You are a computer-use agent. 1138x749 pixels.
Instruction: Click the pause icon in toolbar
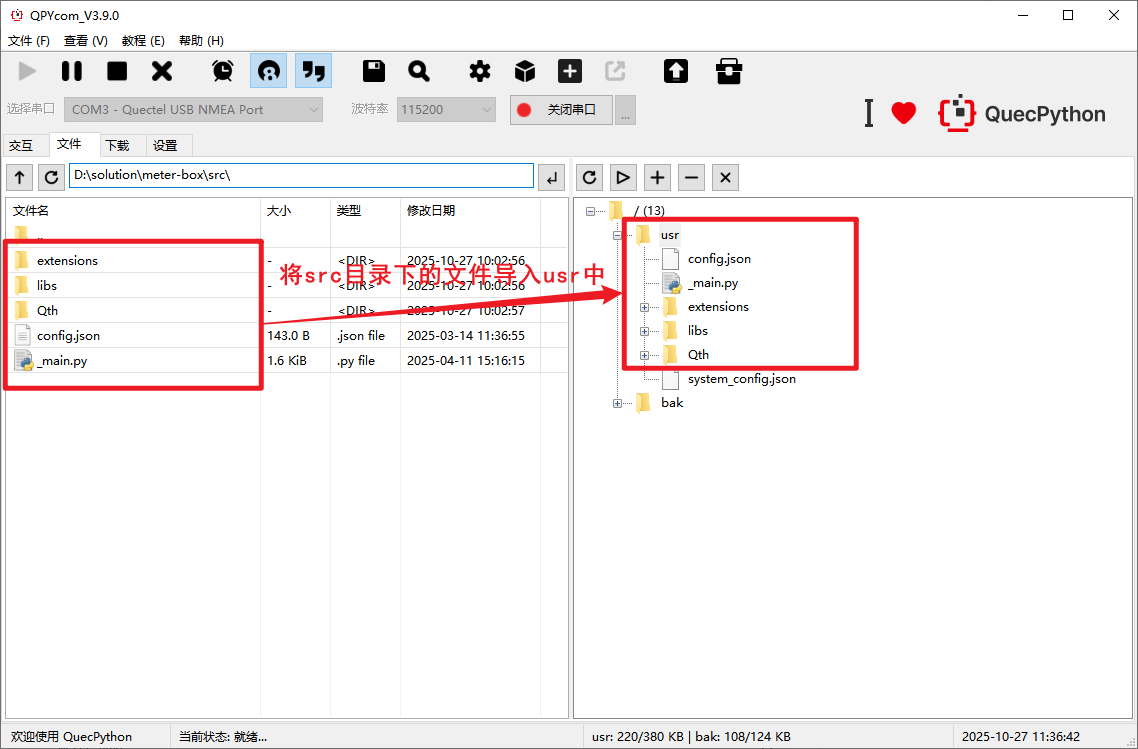(72, 71)
